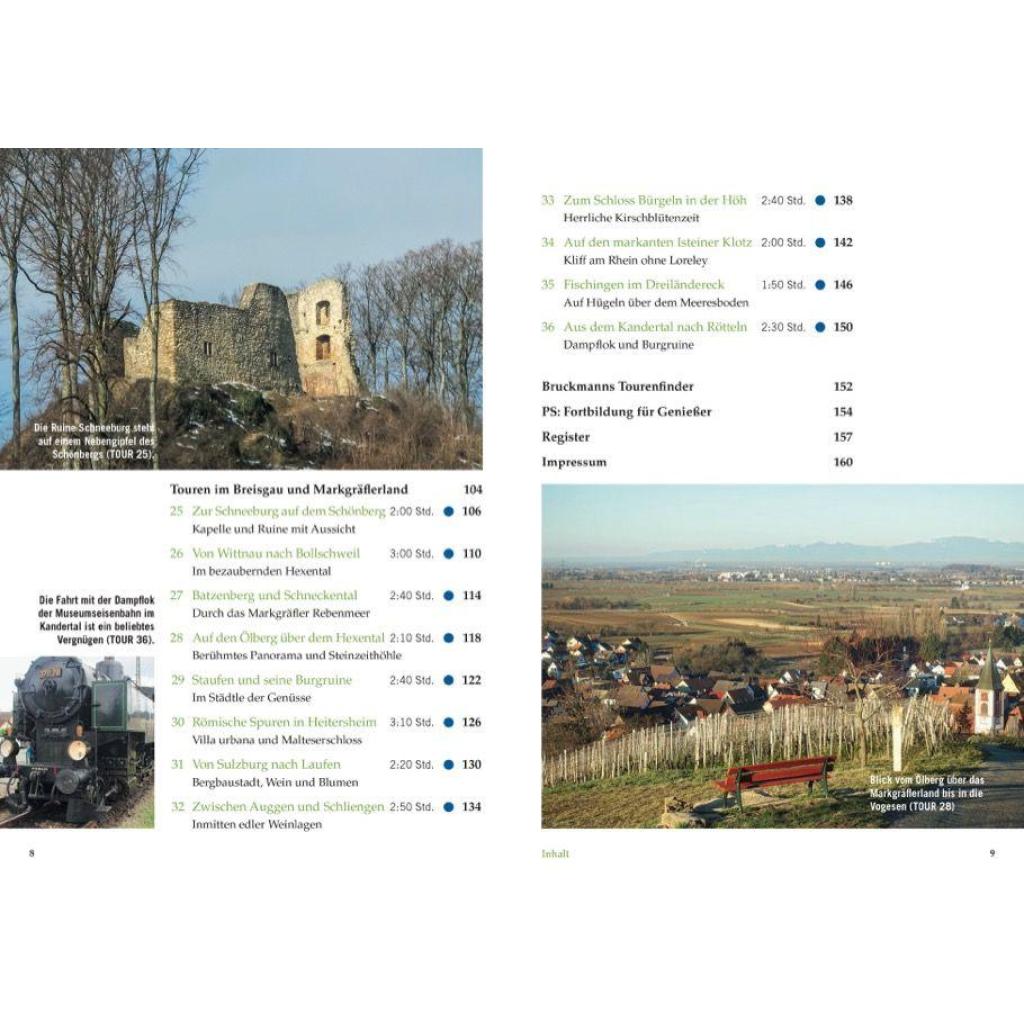This screenshot has width=1024, height=1024.
Task: Open the Schneeburg castle ruin photo
Action: [x=241, y=309]
